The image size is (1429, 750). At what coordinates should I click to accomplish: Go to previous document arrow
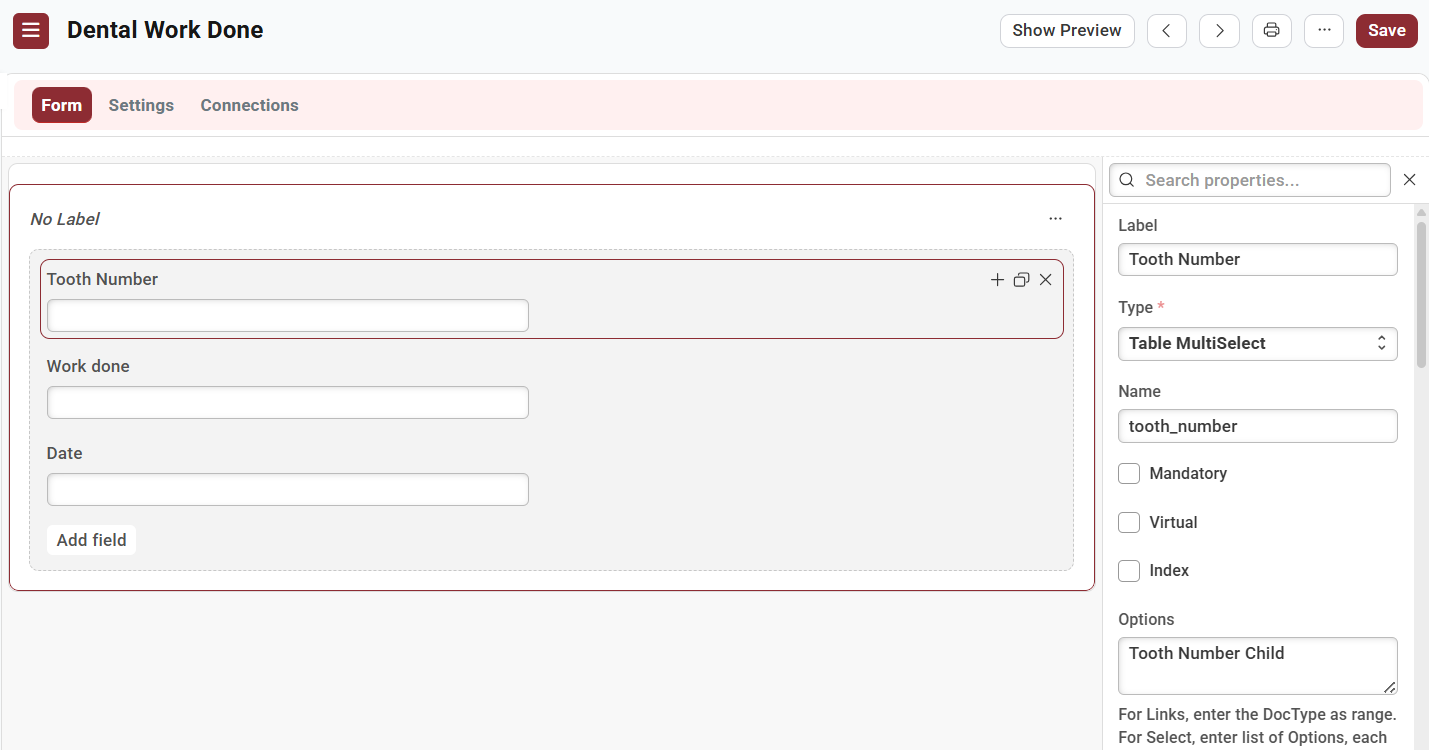1166,30
